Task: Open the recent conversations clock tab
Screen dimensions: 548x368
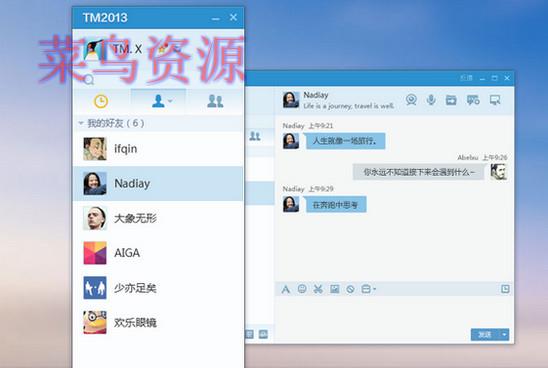Action: [x=101, y=101]
